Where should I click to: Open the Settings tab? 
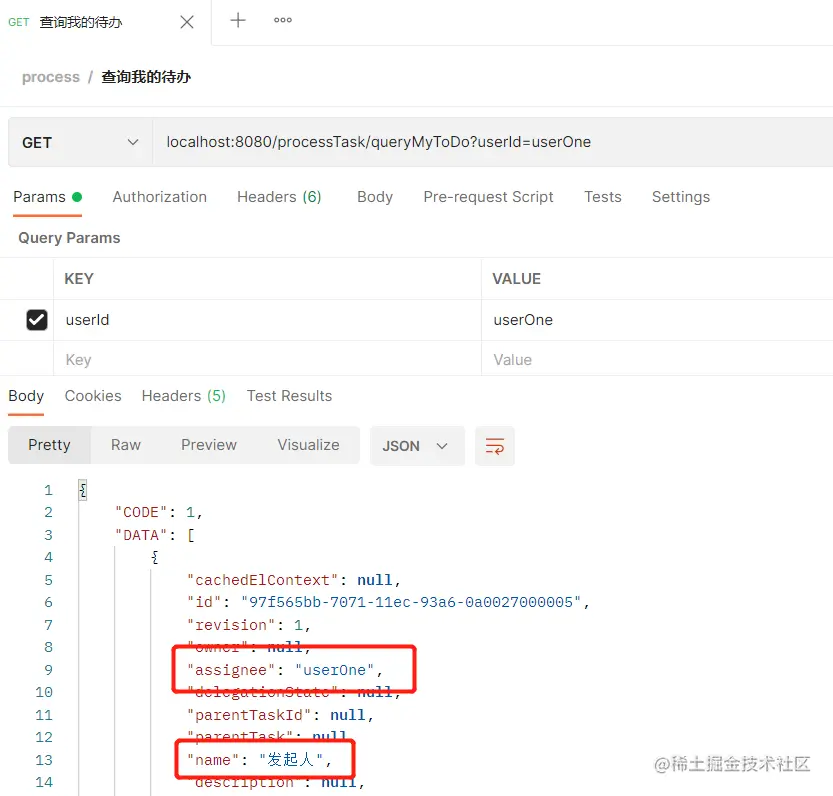(x=681, y=197)
